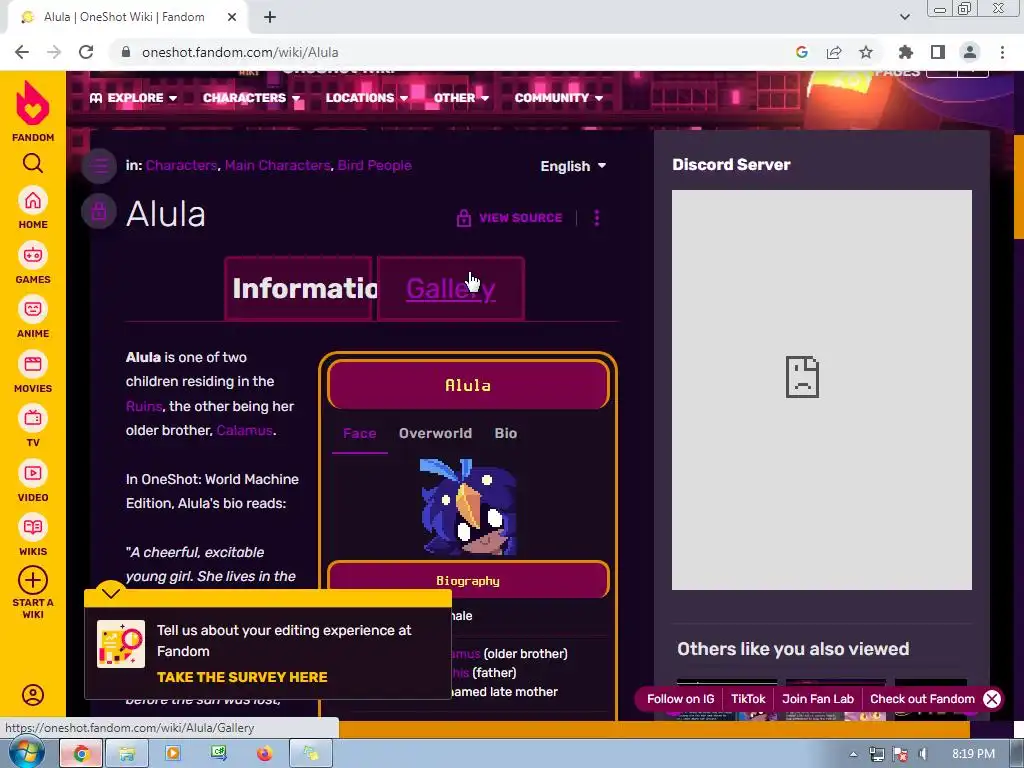
Task: Open user profile icon in sidebar
Action: pos(33,695)
